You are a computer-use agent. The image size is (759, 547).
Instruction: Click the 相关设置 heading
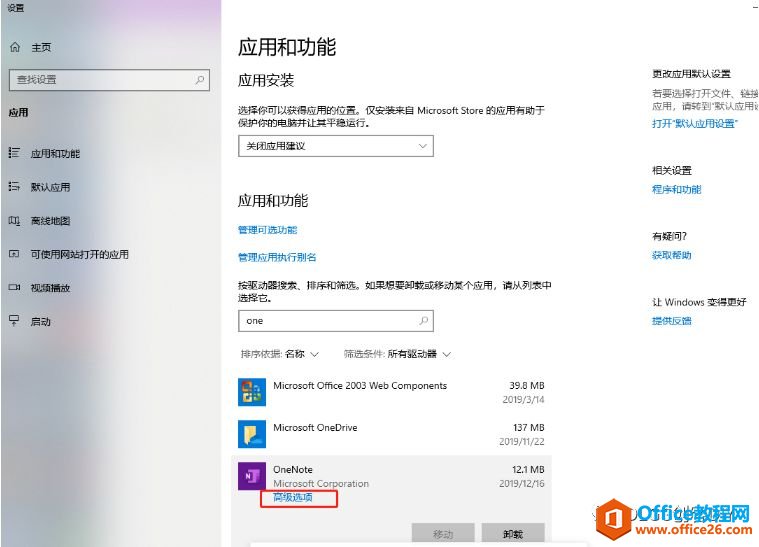click(x=672, y=170)
